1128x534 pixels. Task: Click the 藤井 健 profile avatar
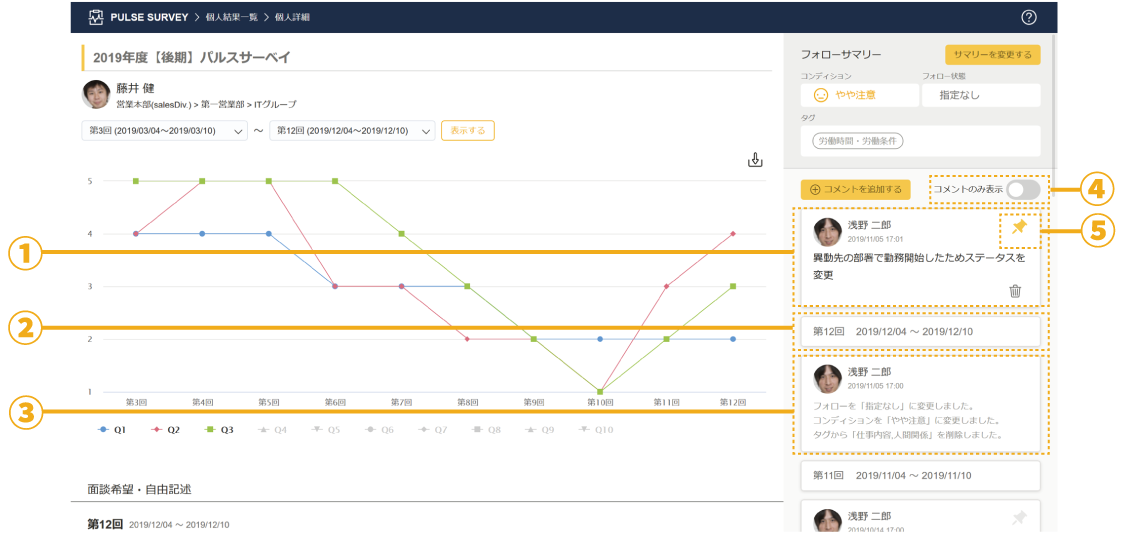coord(96,94)
